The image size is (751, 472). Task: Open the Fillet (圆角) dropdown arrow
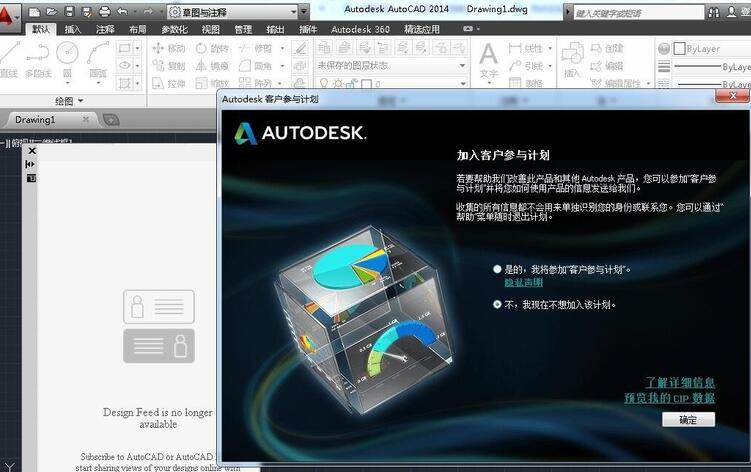(283, 66)
